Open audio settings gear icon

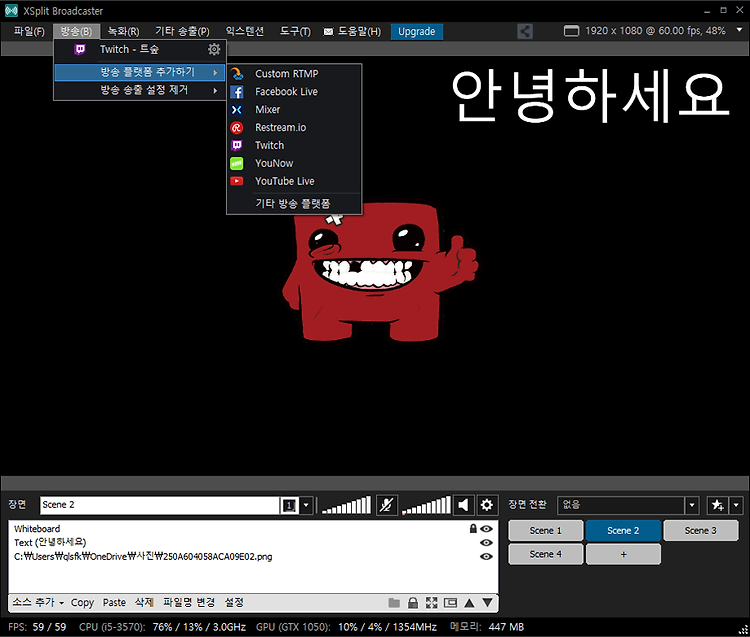tap(487, 505)
